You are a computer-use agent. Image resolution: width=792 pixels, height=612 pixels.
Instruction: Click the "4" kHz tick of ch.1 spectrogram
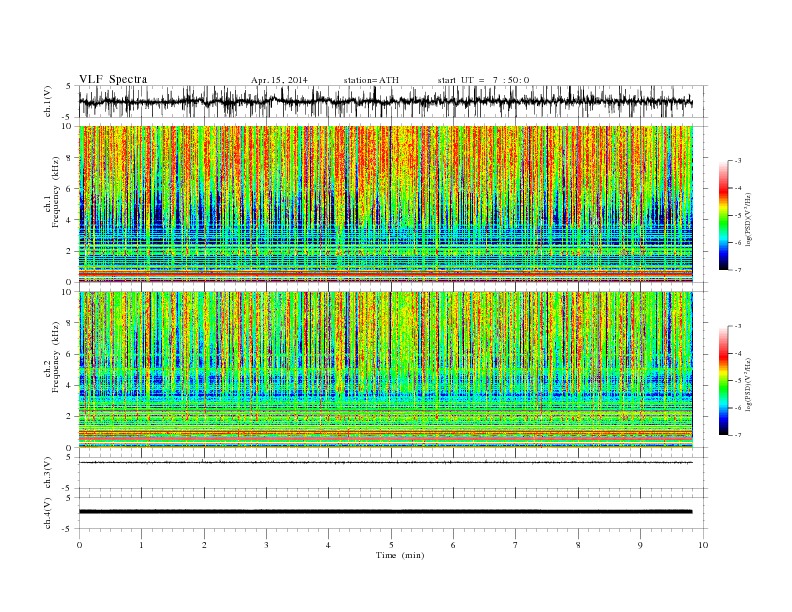70,220
